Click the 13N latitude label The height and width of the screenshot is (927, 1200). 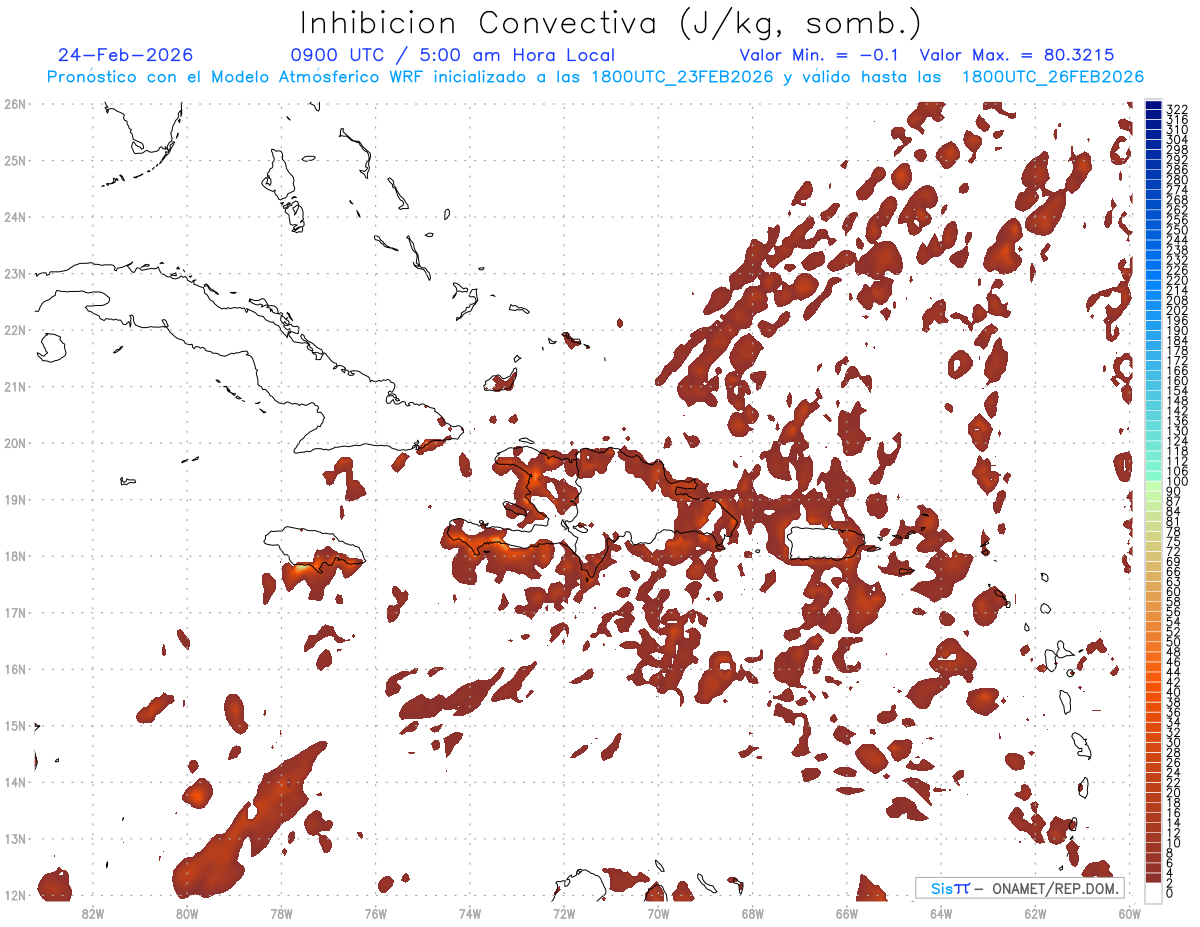coord(14,838)
